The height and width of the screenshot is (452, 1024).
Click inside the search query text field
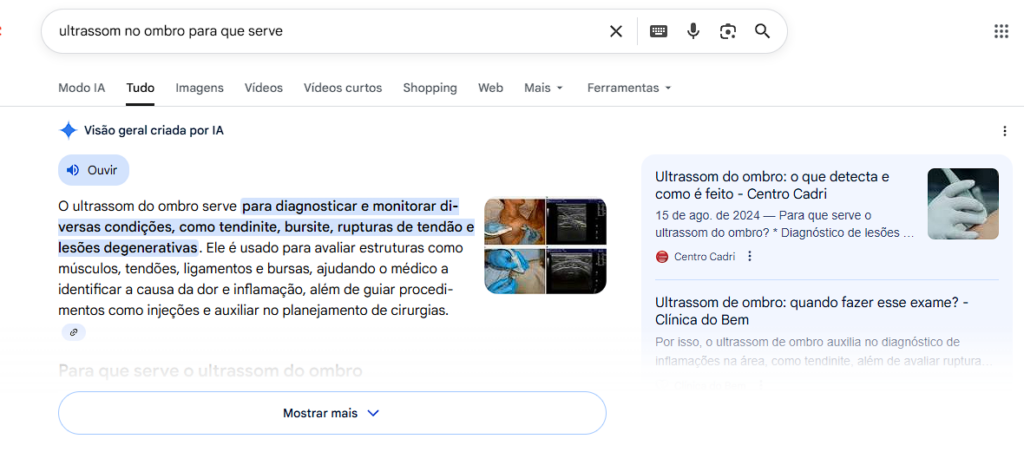pyautogui.click(x=320, y=31)
